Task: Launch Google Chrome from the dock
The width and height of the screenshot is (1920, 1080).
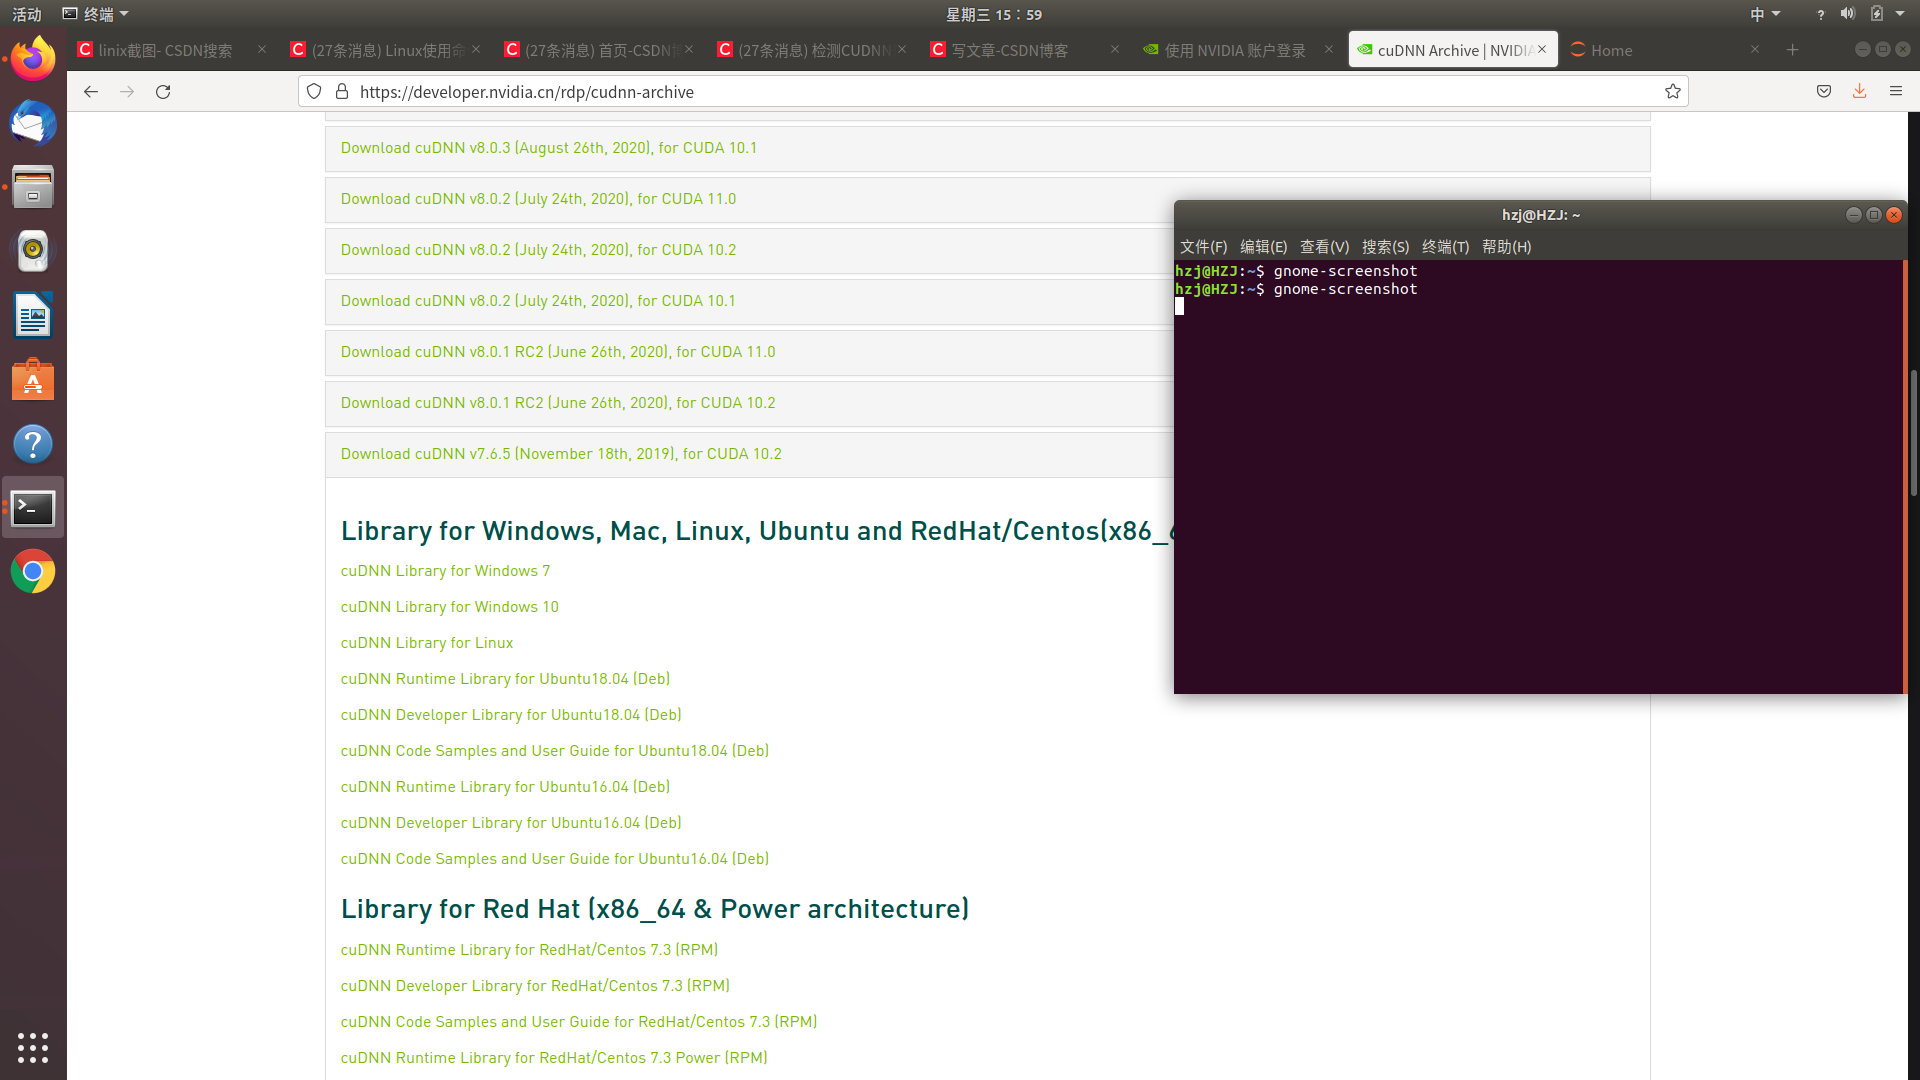Action: (33, 572)
